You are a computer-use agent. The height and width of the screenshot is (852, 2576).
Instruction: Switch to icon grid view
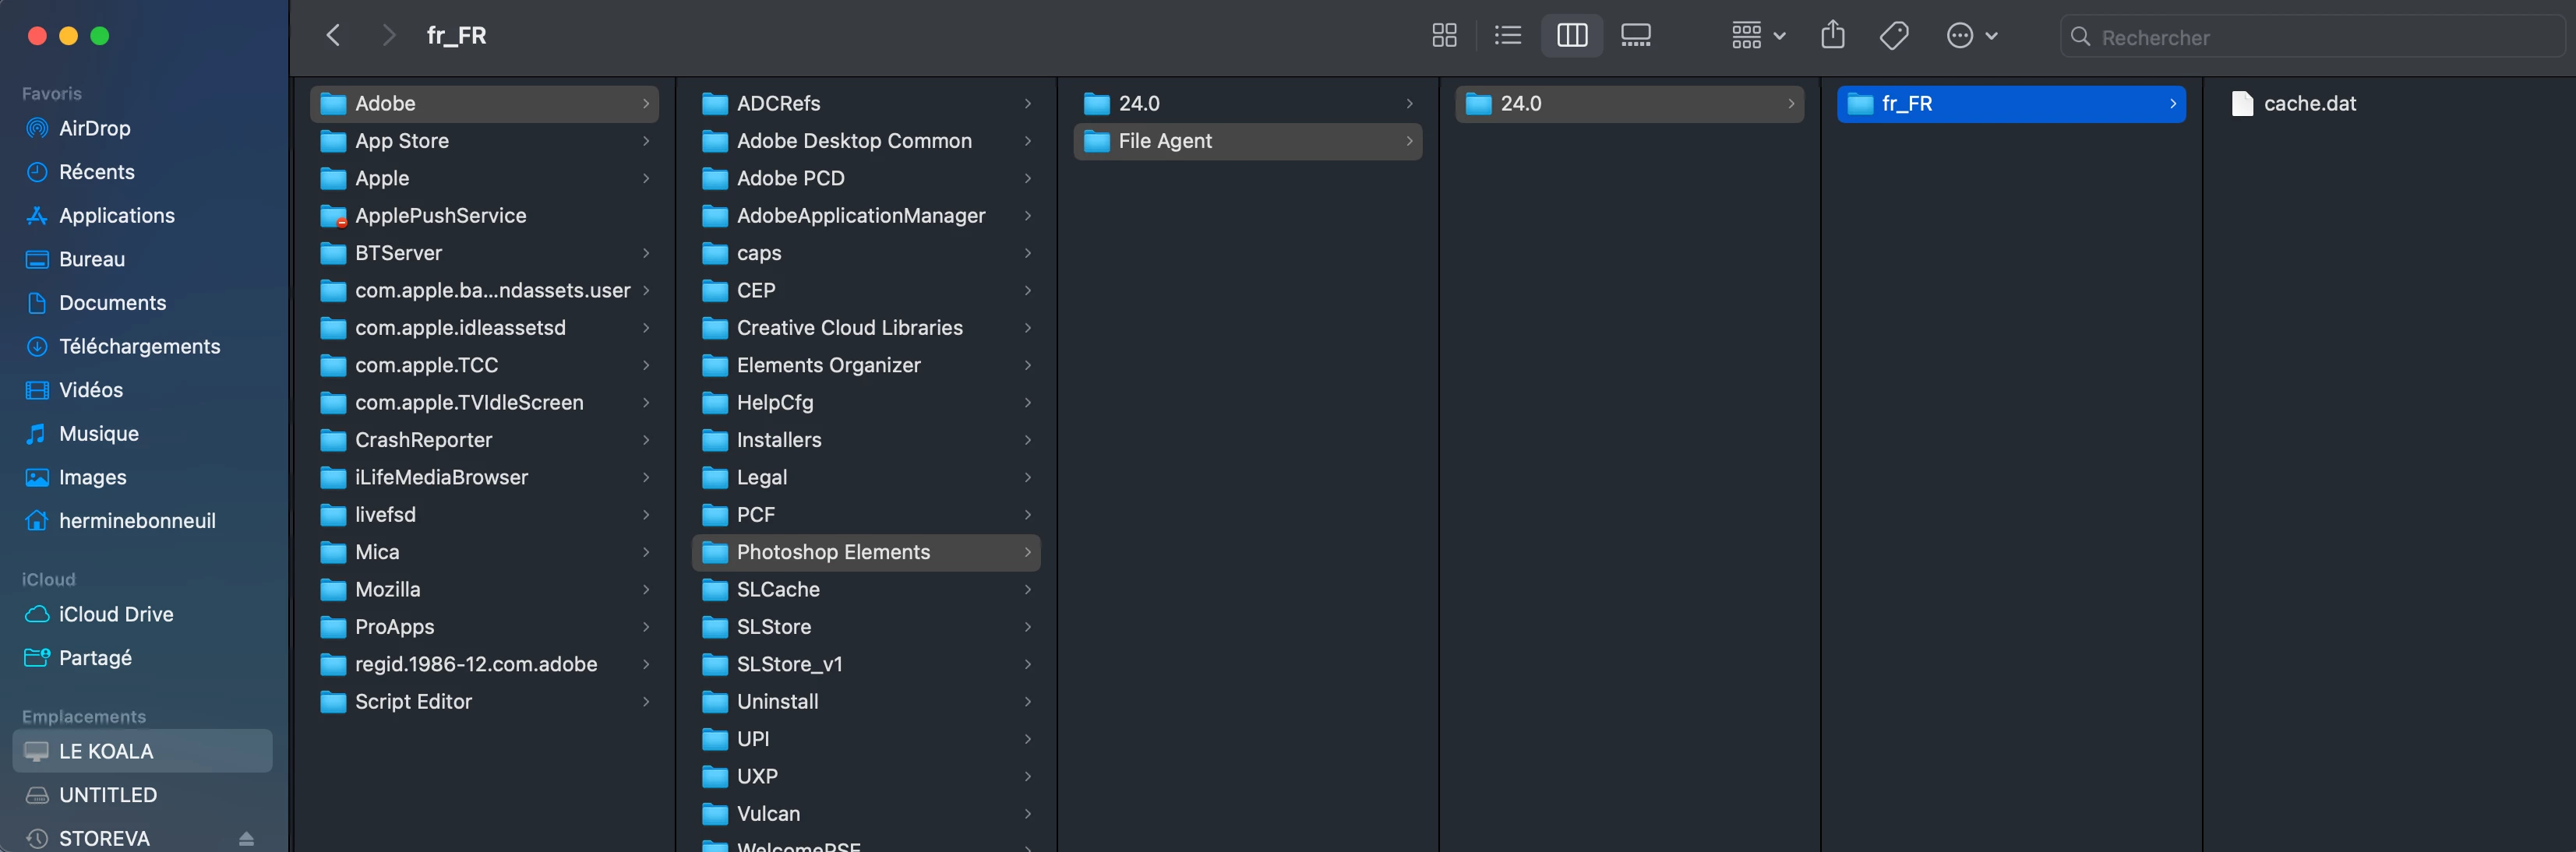click(1444, 36)
